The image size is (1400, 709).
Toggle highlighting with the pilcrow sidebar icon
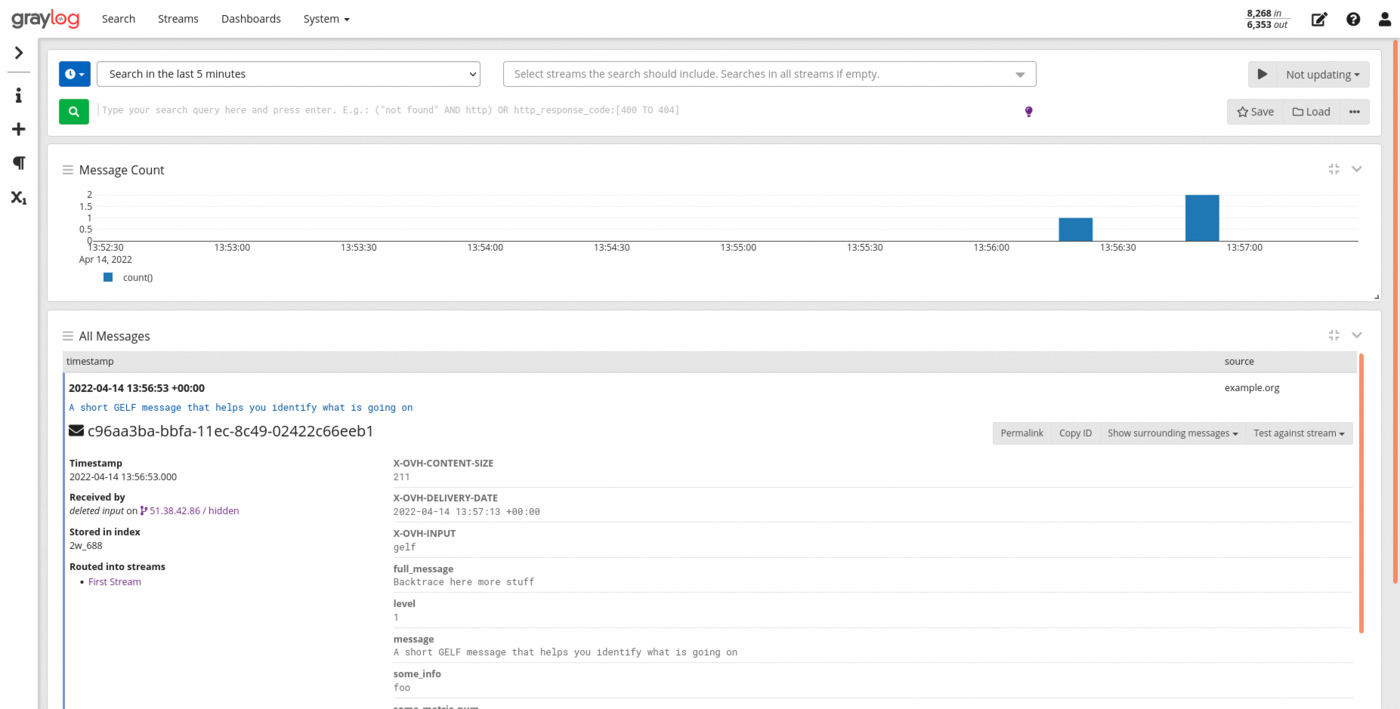pos(18,162)
